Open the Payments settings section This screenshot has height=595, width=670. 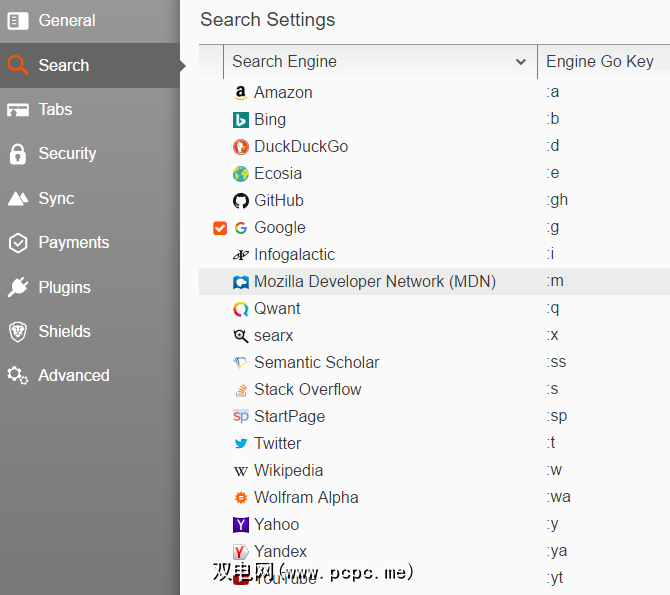click(x=73, y=243)
